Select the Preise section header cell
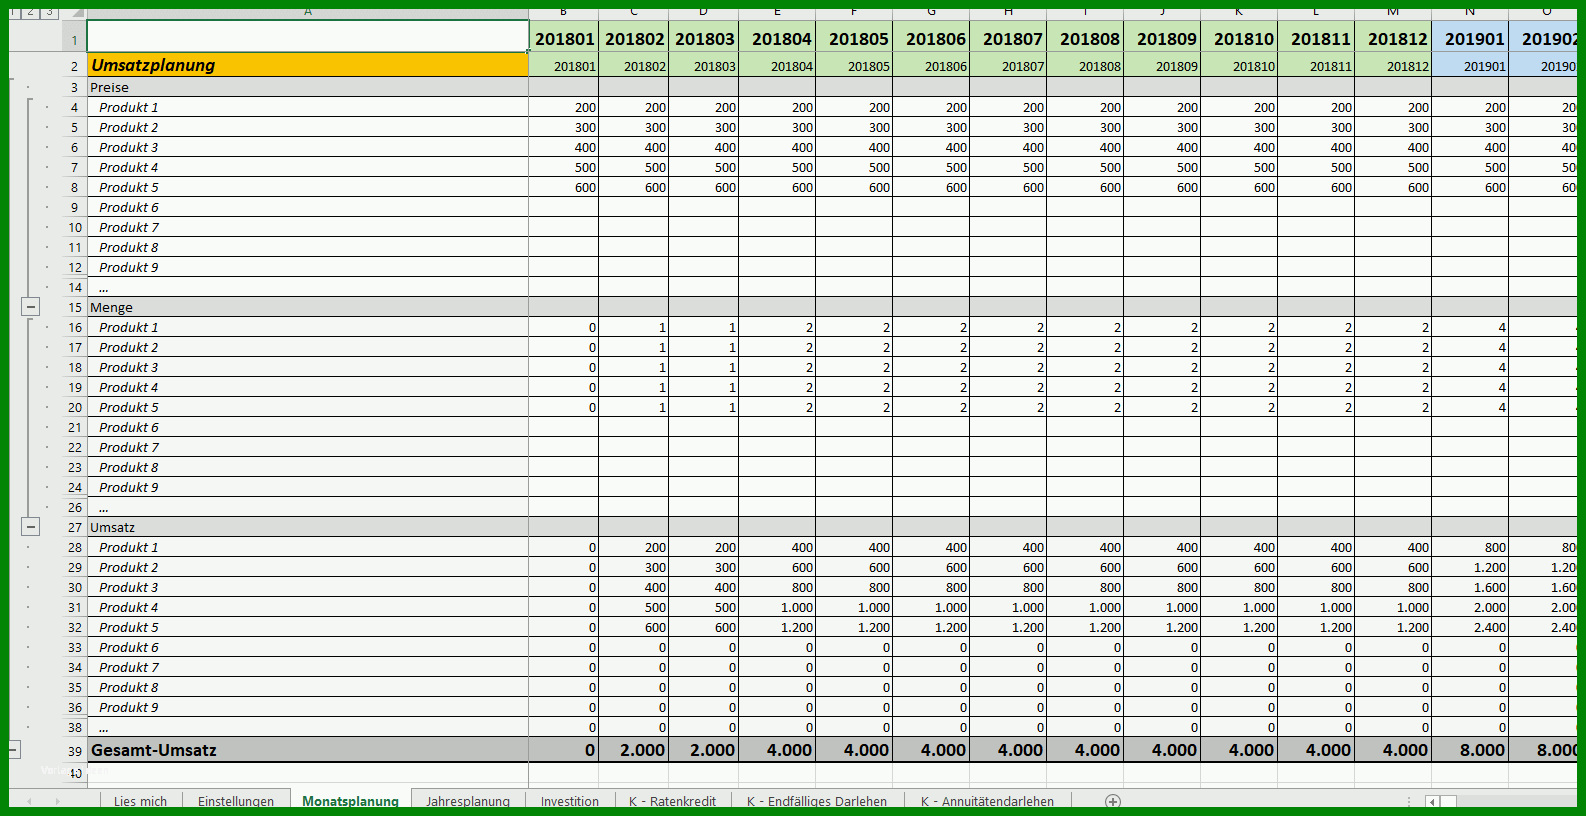The image size is (1586, 816). pyautogui.click(x=308, y=87)
